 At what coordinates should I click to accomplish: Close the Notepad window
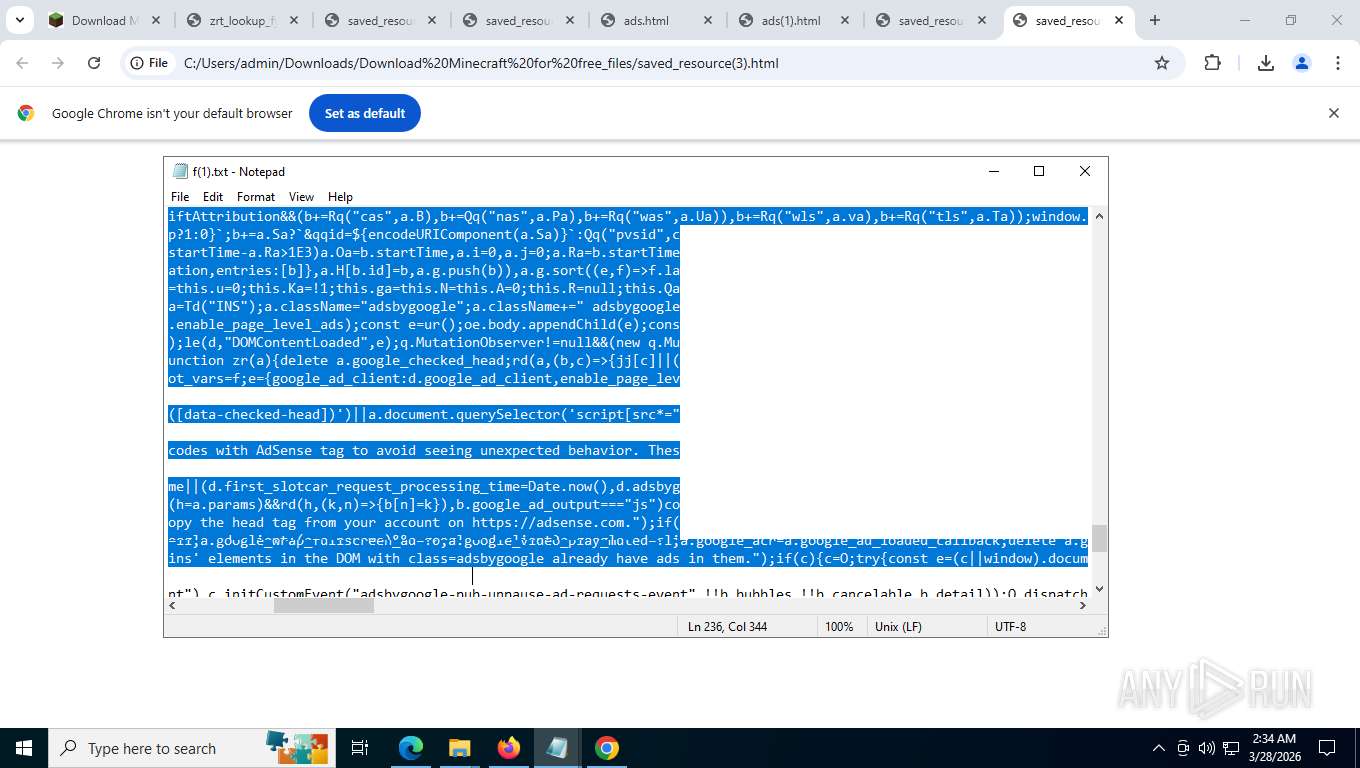click(x=1085, y=171)
